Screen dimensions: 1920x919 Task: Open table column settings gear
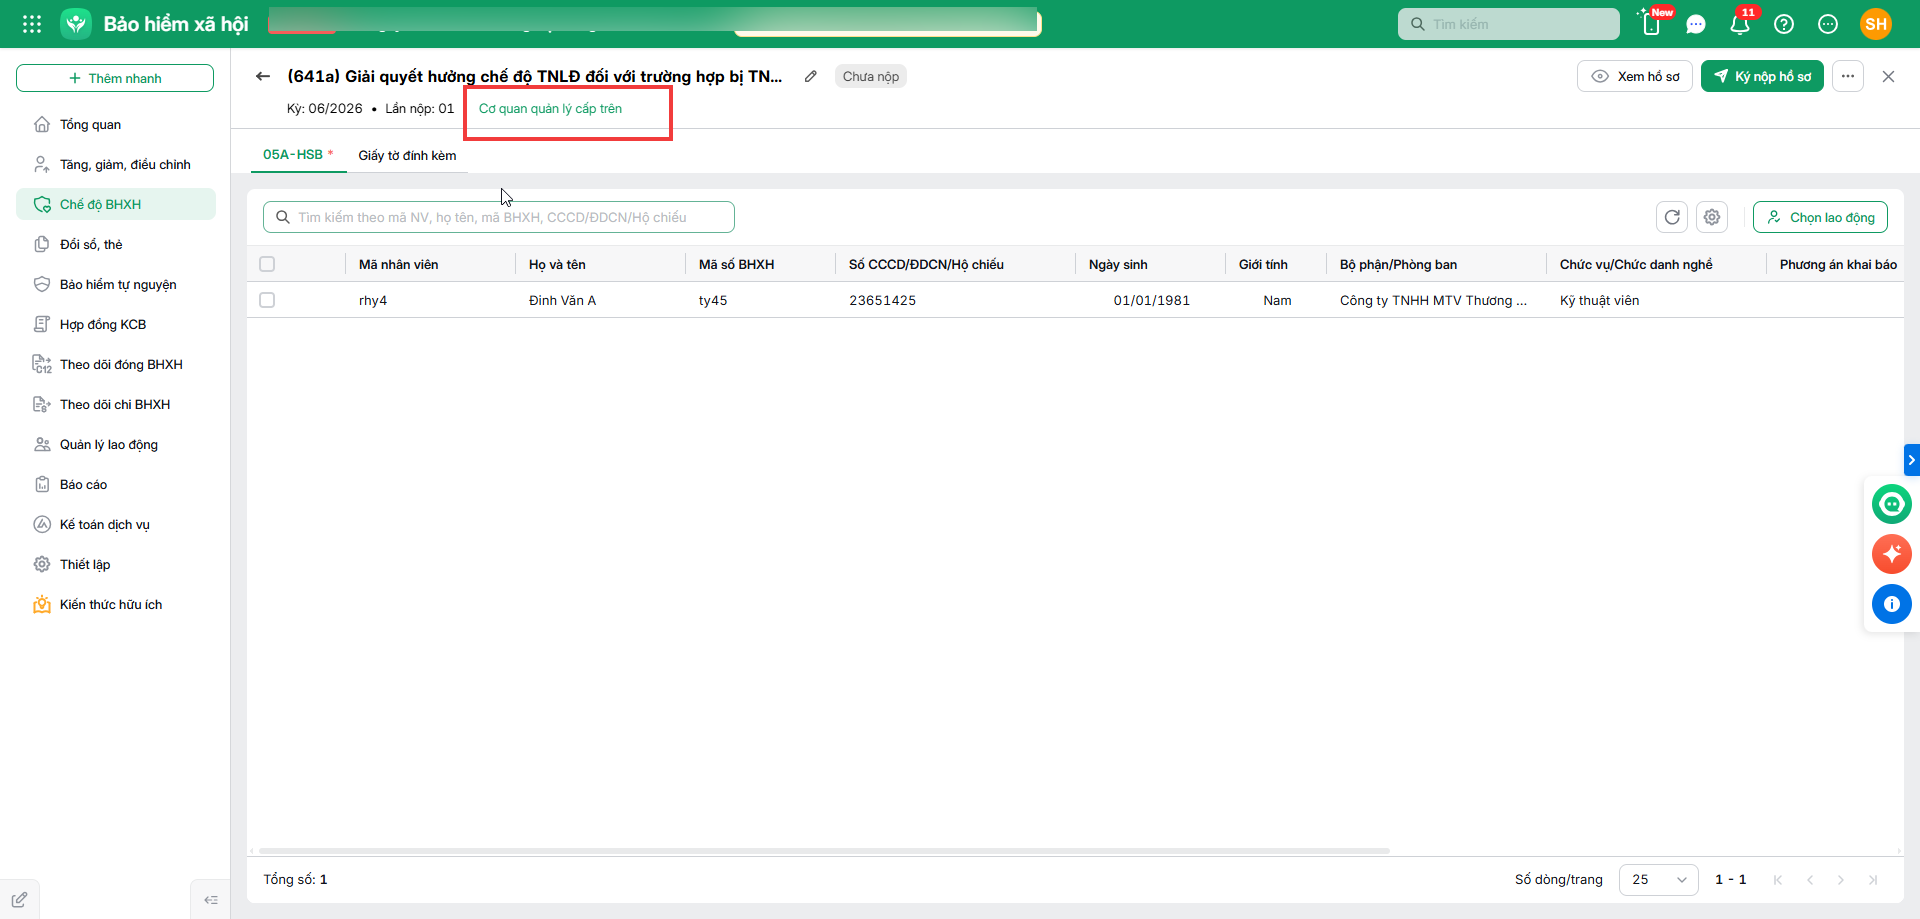pyautogui.click(x=1712, y=217)
